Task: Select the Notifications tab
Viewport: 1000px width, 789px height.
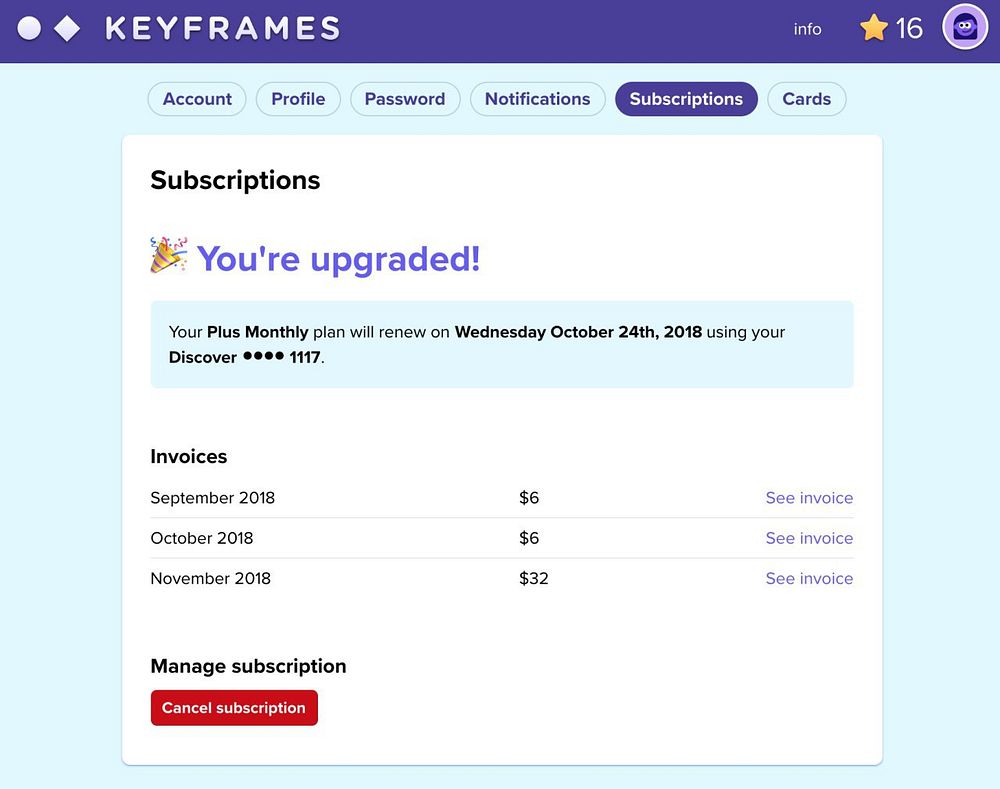Action: pyautogui.click(x=537, y=99)
